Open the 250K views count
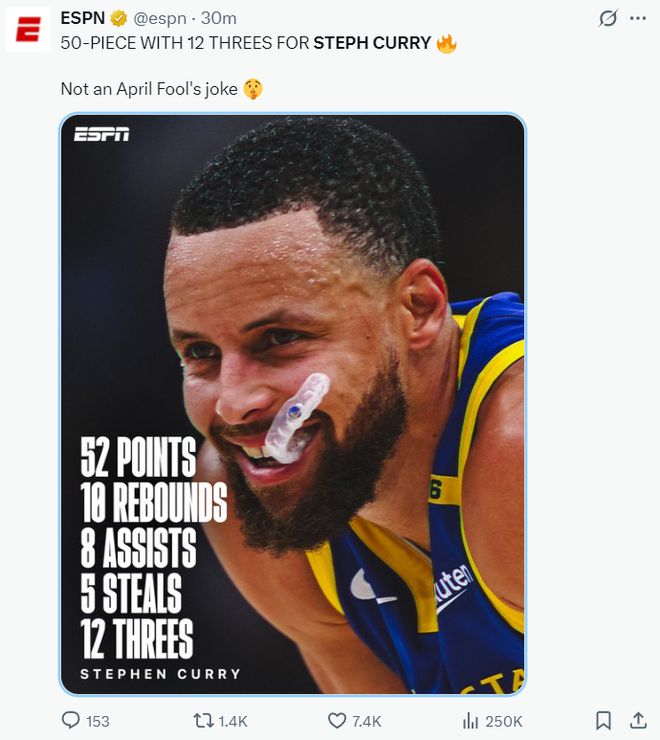 point(504,721)
